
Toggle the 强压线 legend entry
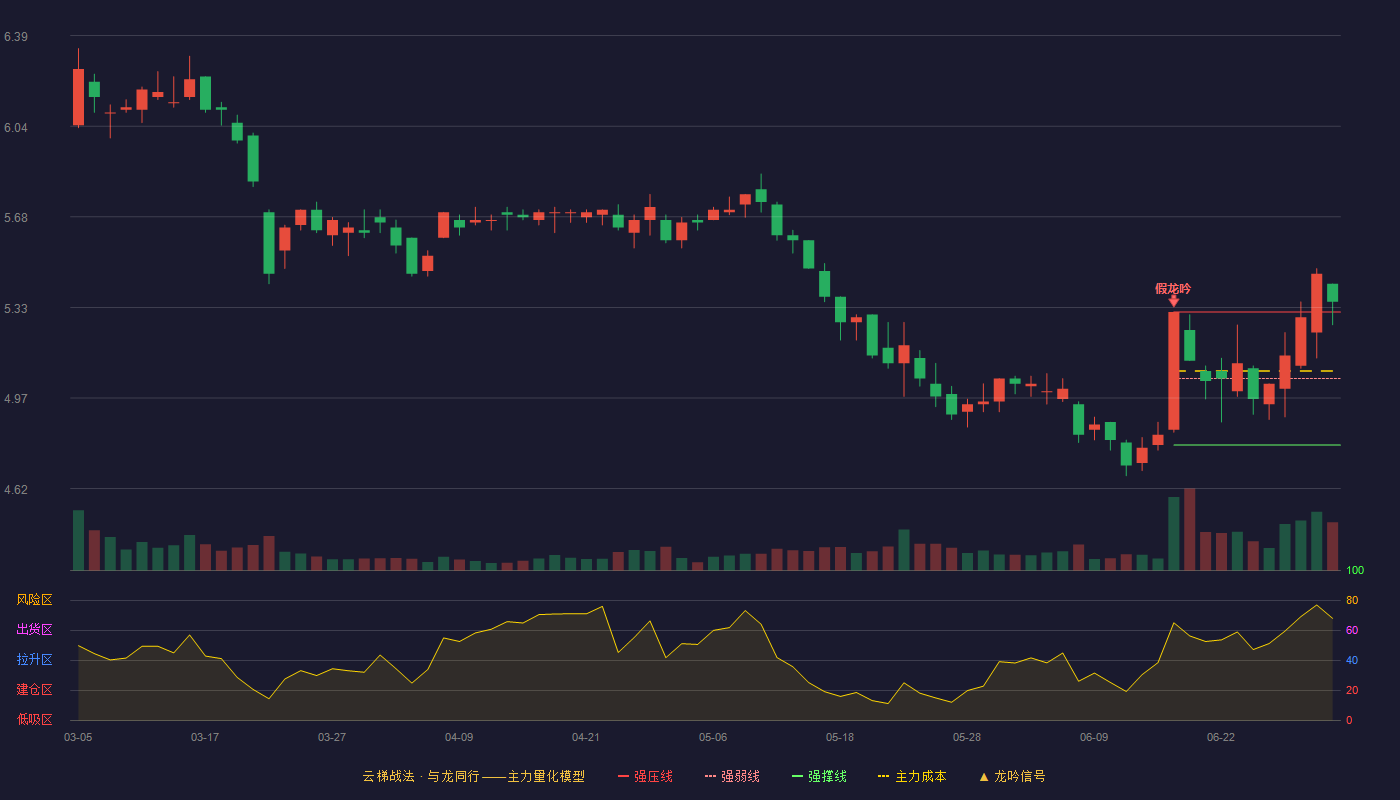click(645, 776)
